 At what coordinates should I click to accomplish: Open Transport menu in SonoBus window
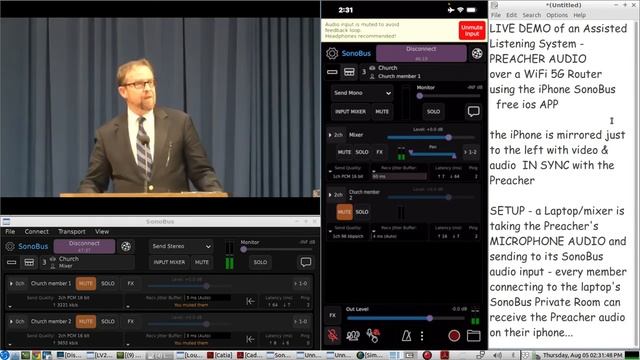pos(71,231)
